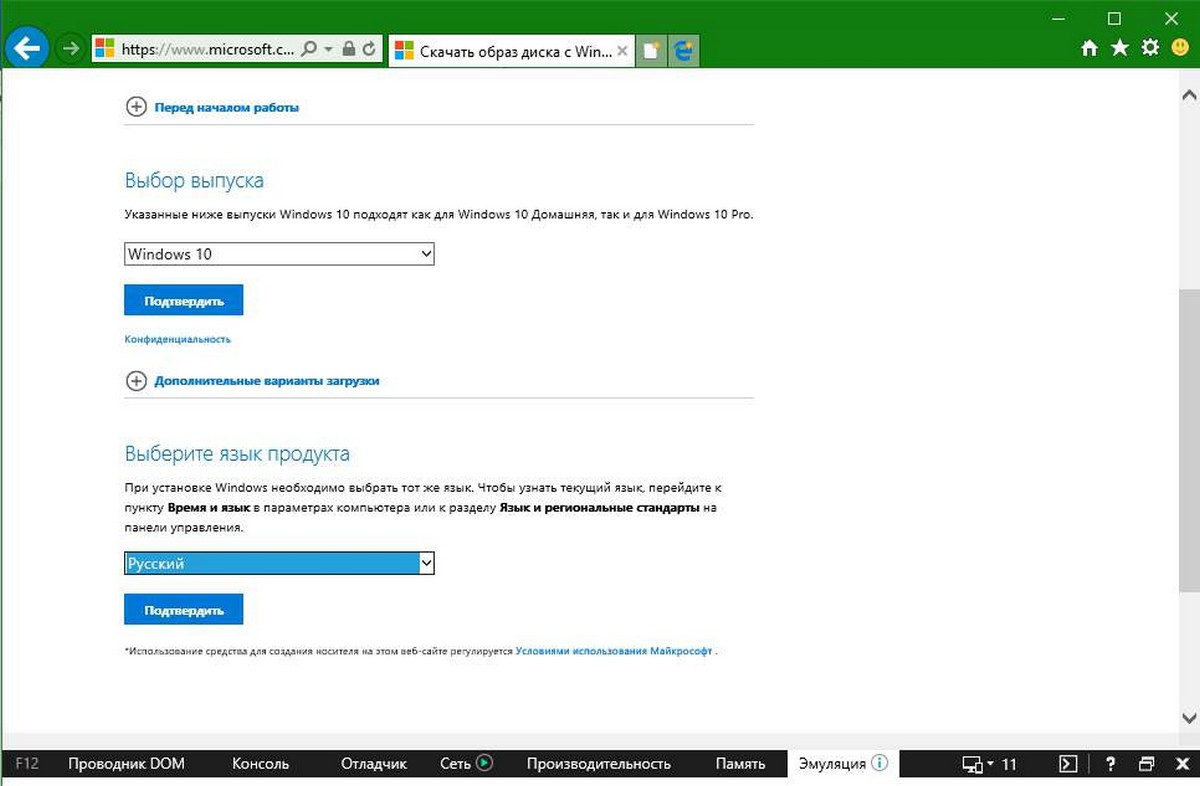Open the Память tab
The height and width of the screenshot is (786, 1200).
[x=741, y=763]
